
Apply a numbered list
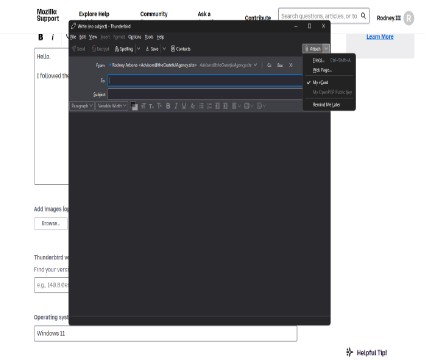coord(209,106)
